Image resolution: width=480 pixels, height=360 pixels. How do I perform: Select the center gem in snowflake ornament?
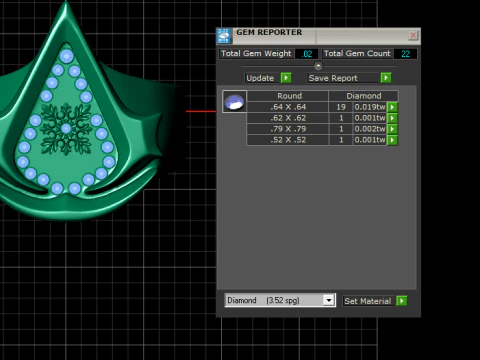[x=66, y=128]
